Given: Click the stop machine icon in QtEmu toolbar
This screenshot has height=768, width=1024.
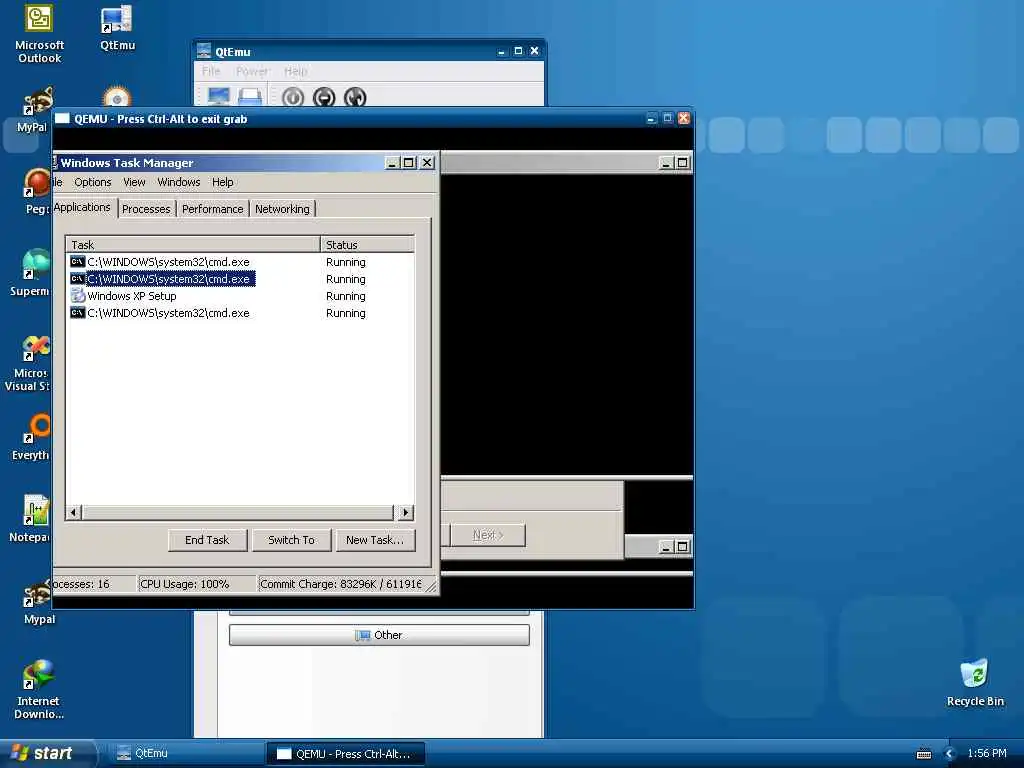Looking at the screenshot, I should pyautogui.click(x=324, y=97).
